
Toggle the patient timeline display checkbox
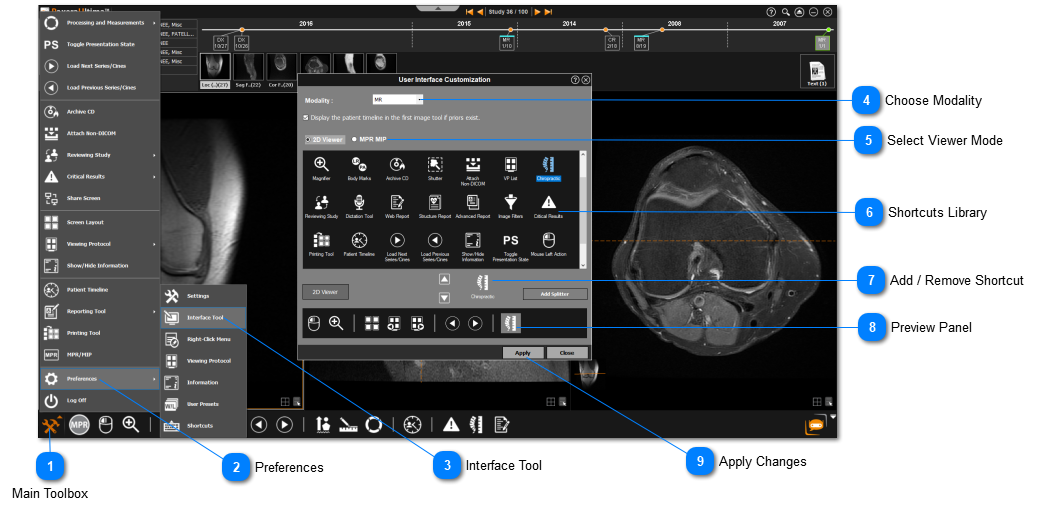point(306,117)
